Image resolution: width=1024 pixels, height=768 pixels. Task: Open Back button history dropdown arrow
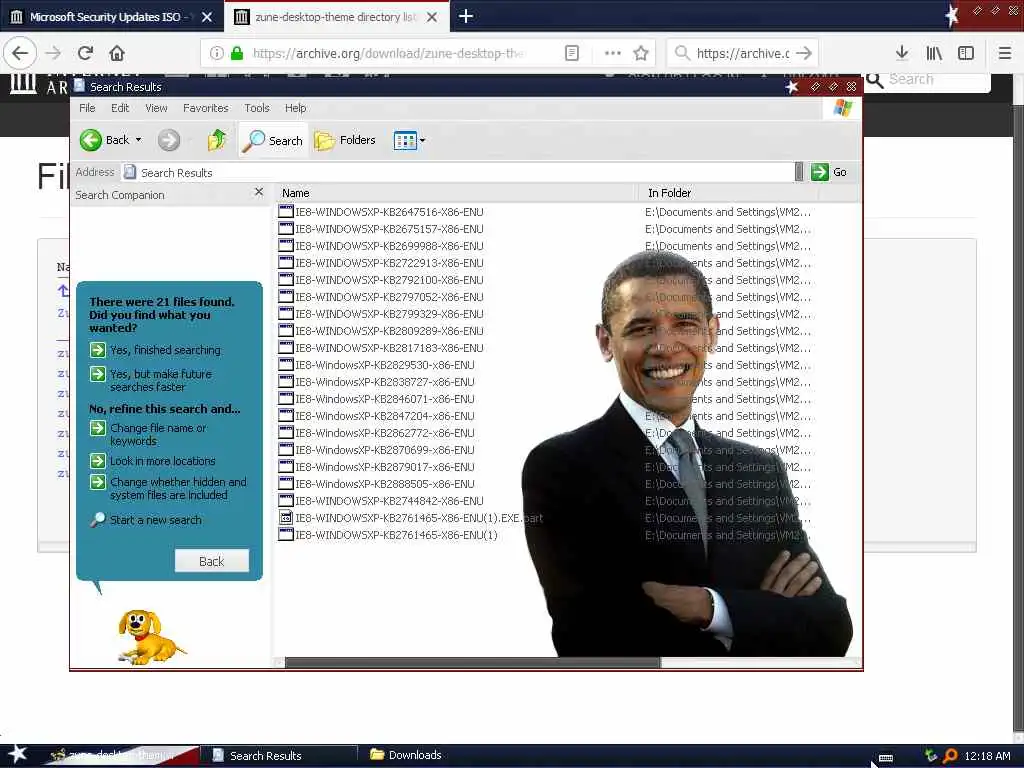click(x=138, y=140)
